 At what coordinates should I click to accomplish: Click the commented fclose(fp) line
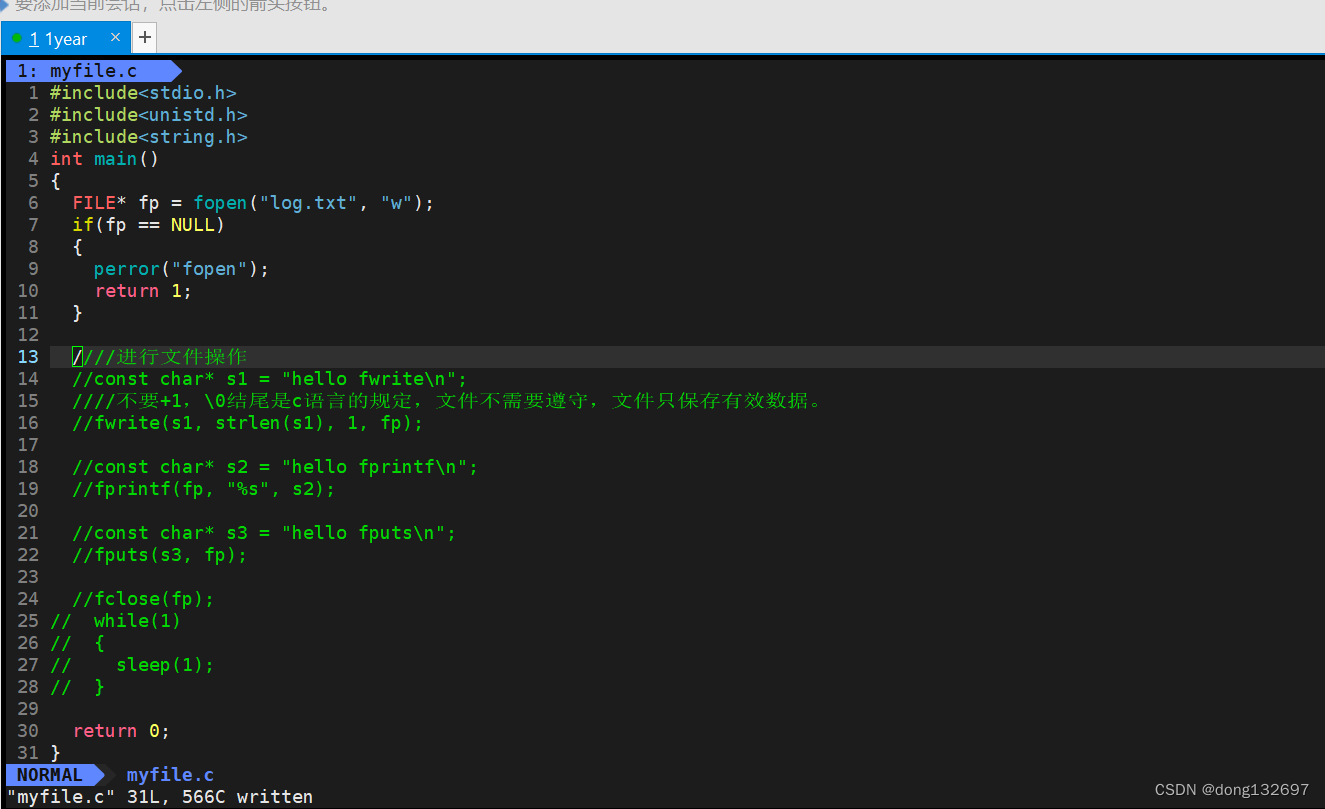(x=143, y=599)
